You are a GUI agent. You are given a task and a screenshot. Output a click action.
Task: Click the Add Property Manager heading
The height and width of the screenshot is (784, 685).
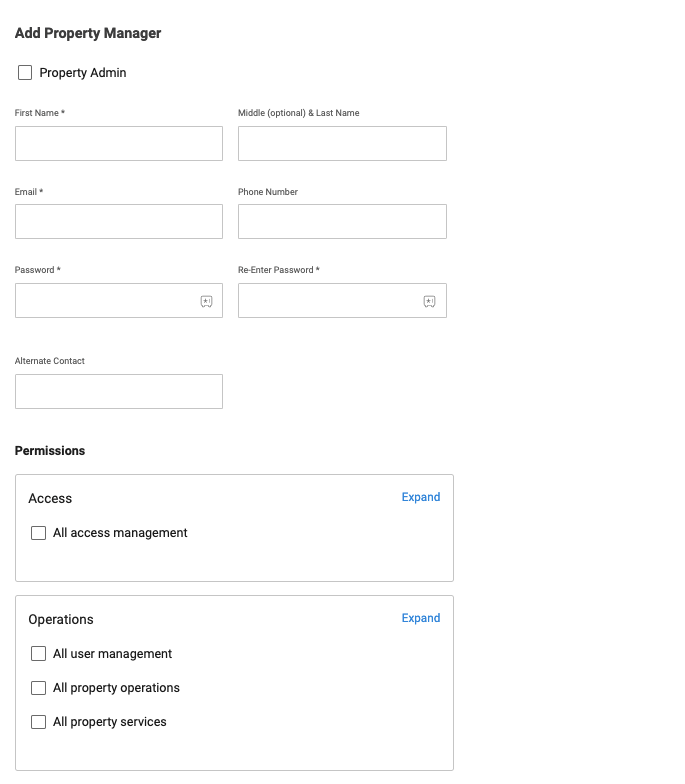[x=88, y=33]
